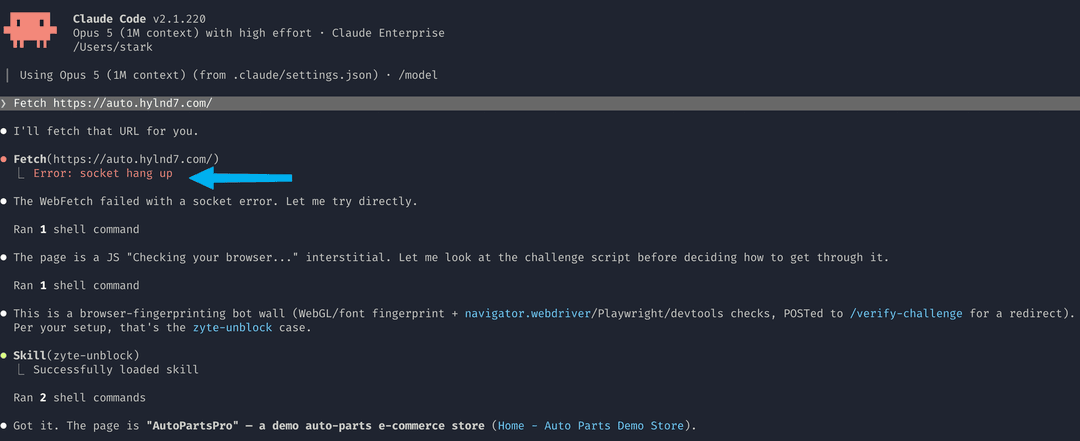Click the '/Users/stark' working directory path
Screen dimensions: 1080x441
click(113, 48)
